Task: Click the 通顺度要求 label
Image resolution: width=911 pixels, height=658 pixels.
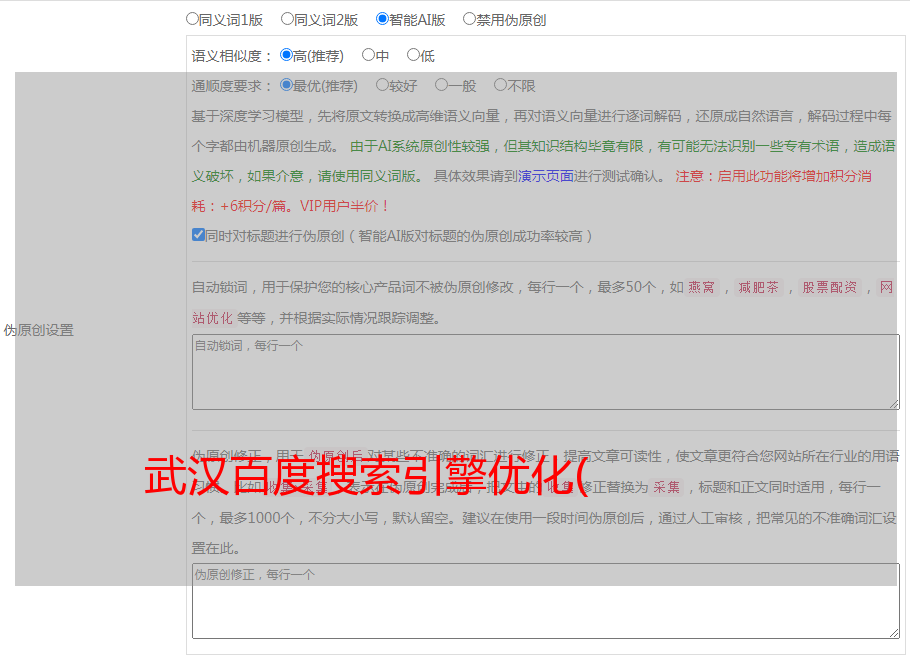Action: [232, 86]
